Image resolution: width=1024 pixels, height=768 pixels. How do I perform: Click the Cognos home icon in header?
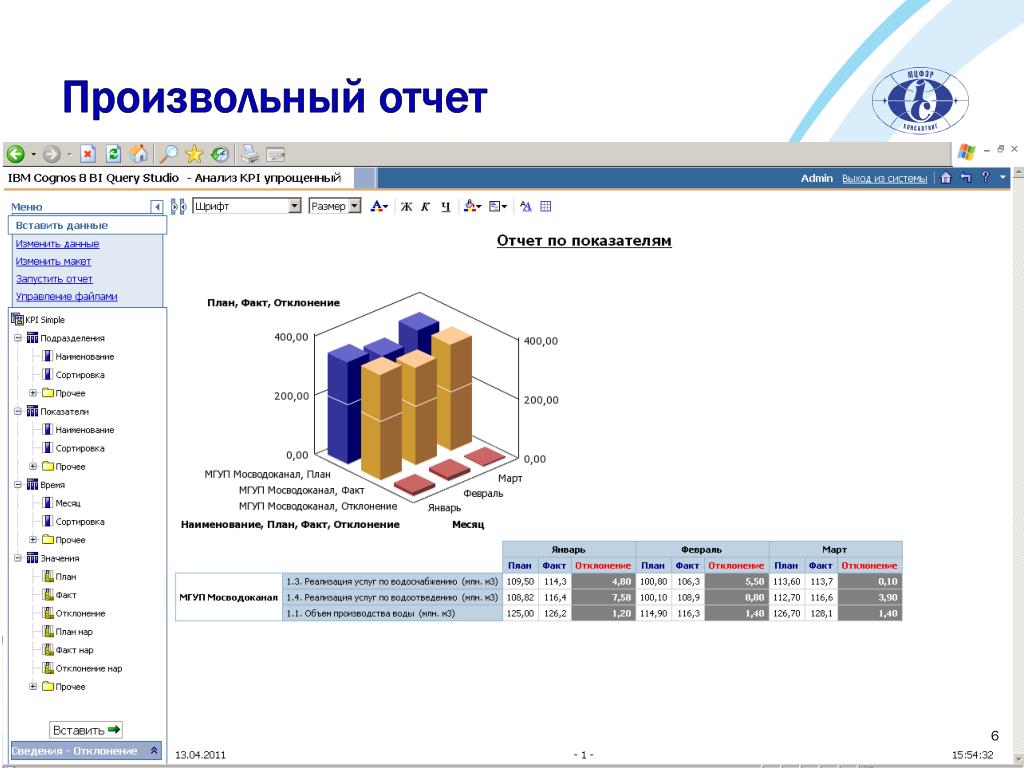(x=945, y=178)
